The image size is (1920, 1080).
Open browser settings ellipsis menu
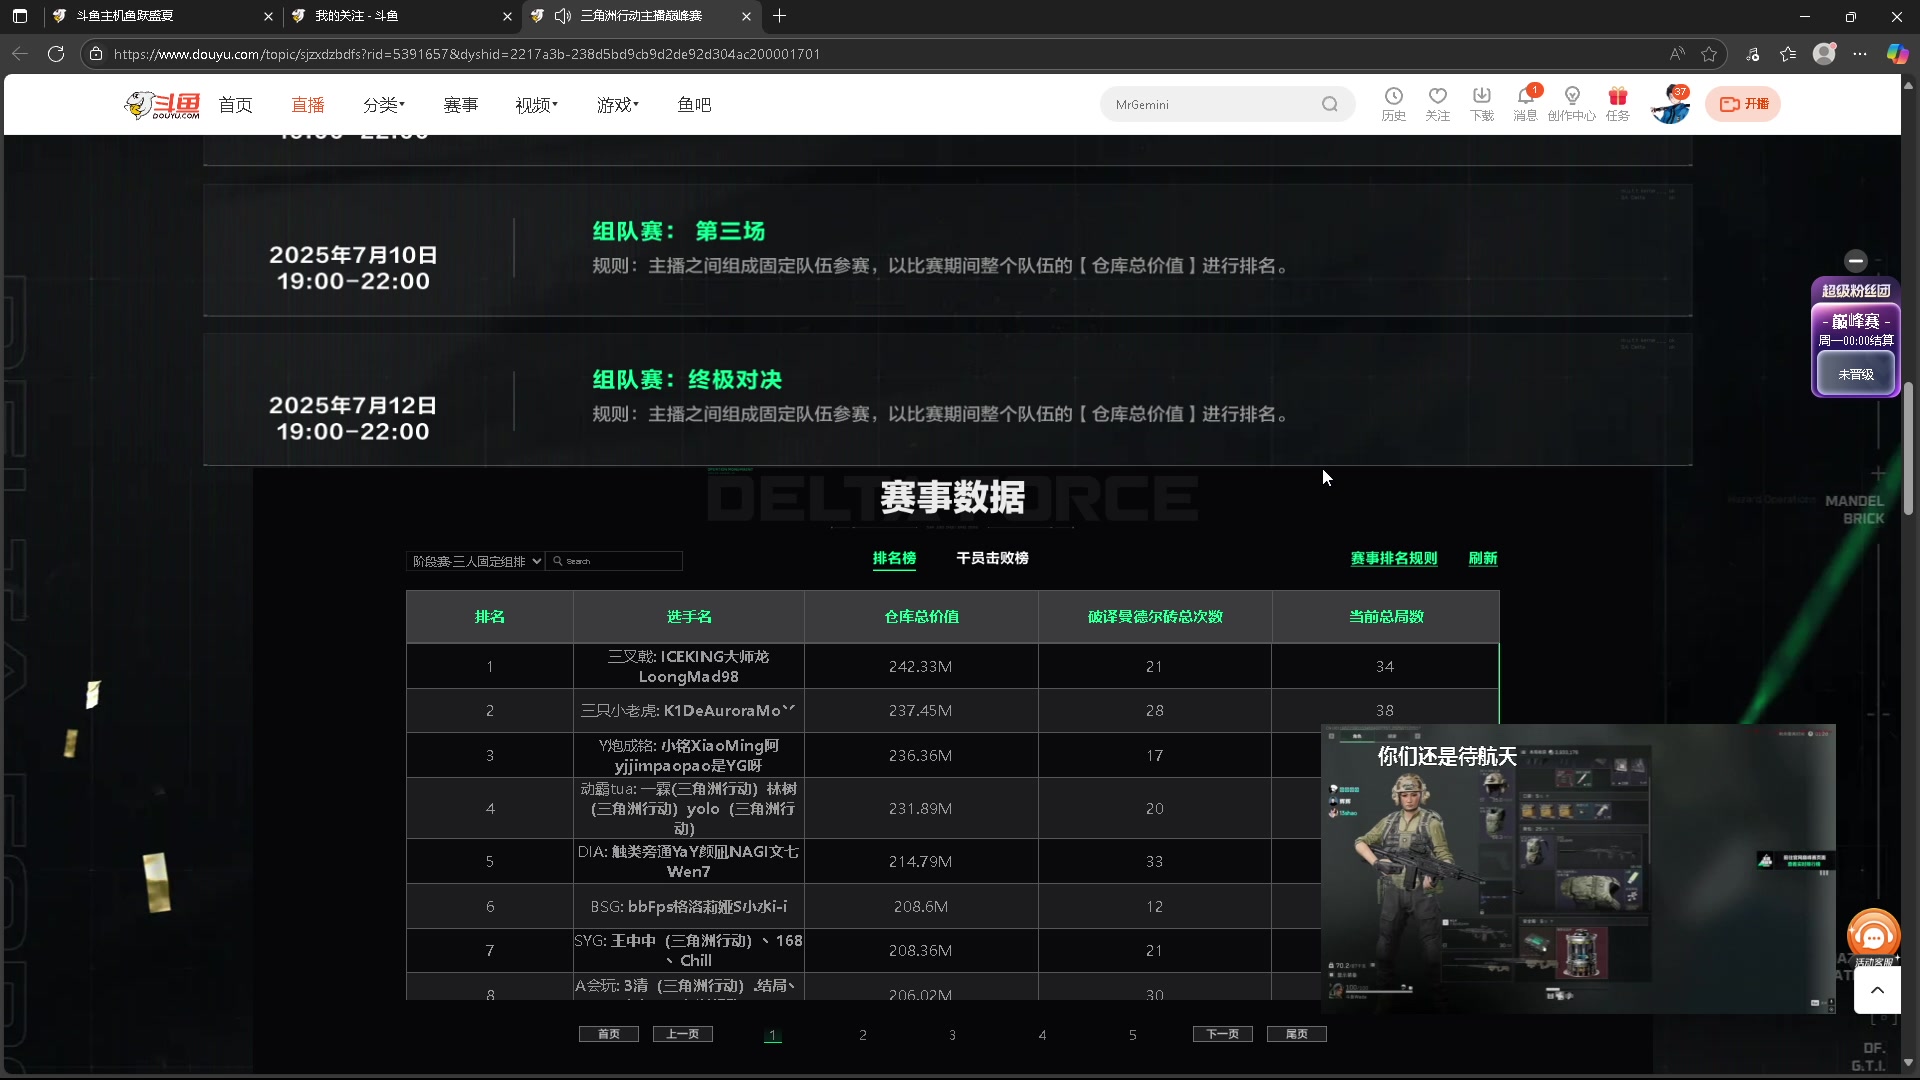tap(1860, 54)
